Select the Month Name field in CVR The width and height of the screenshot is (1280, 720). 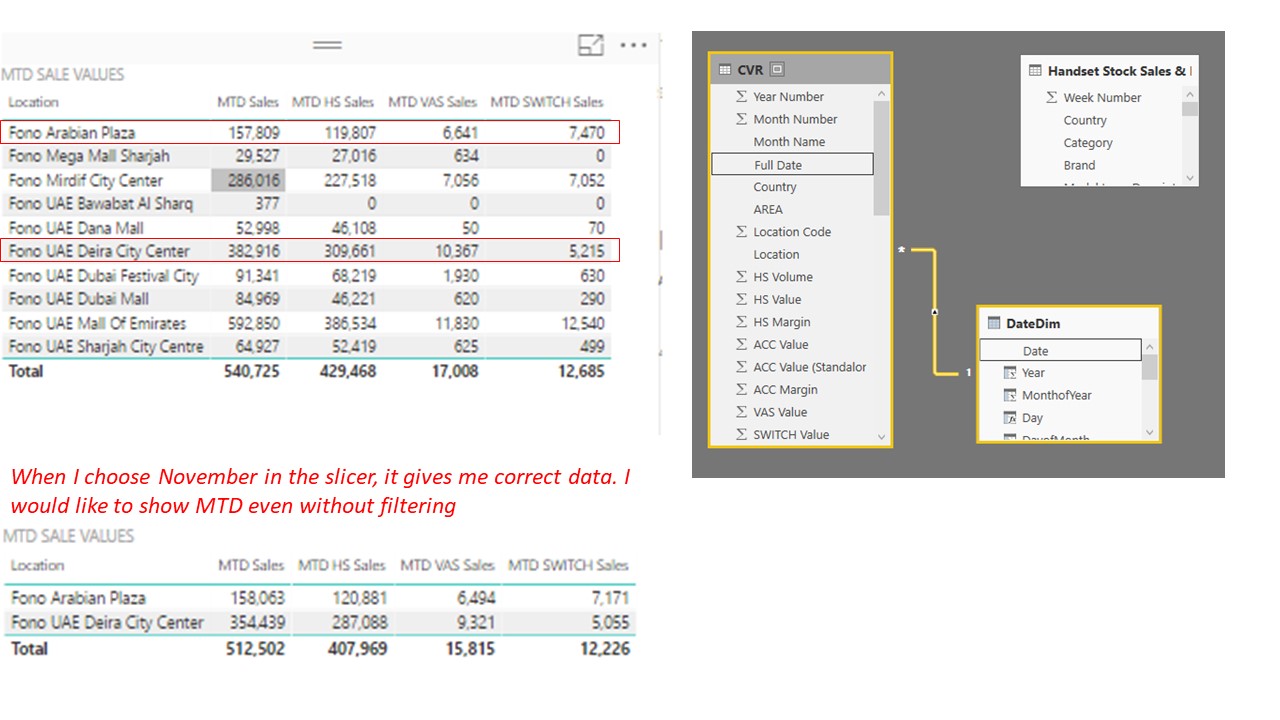789,142
